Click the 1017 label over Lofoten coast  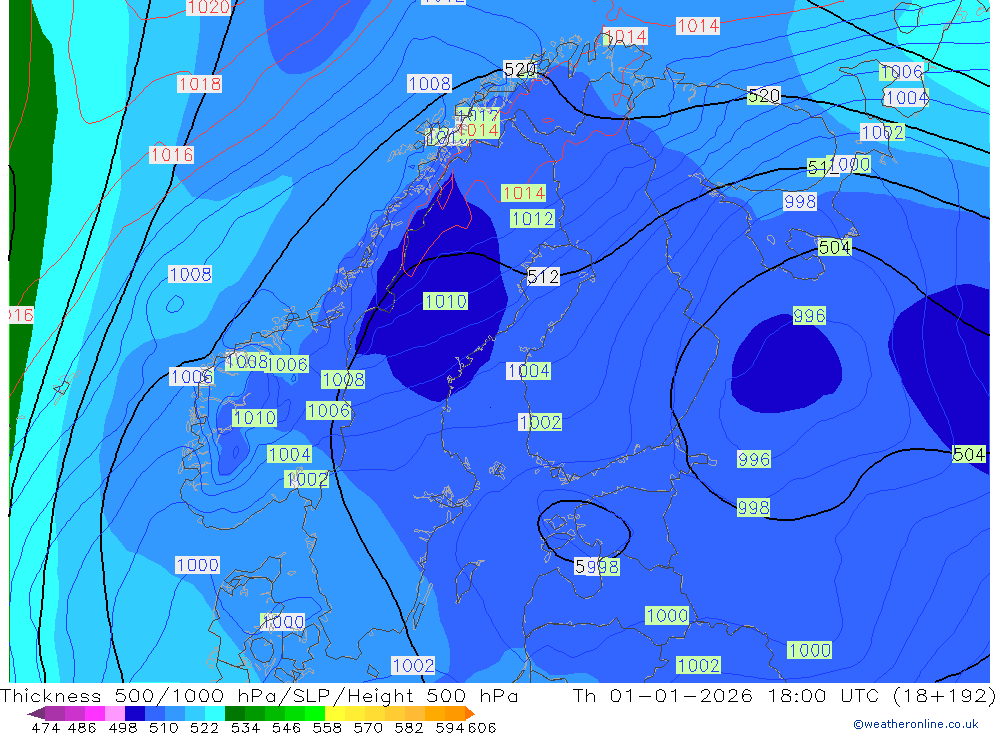(478, 115)
